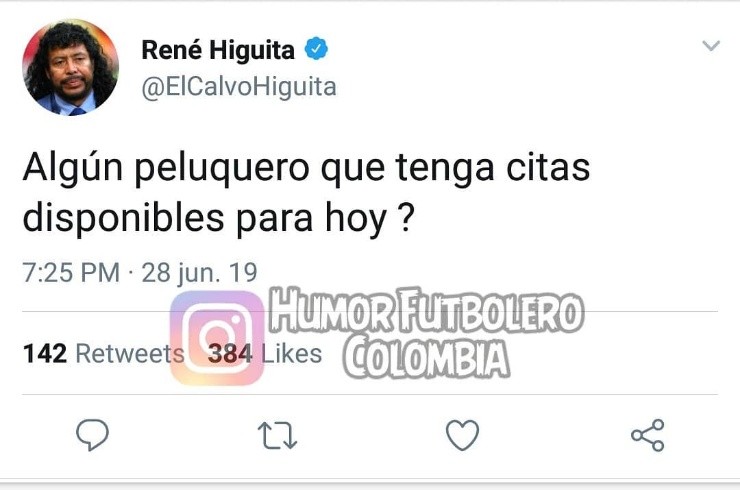
Task: Click the 7:25 PM timestamp
Action: [x=71, y=272]
